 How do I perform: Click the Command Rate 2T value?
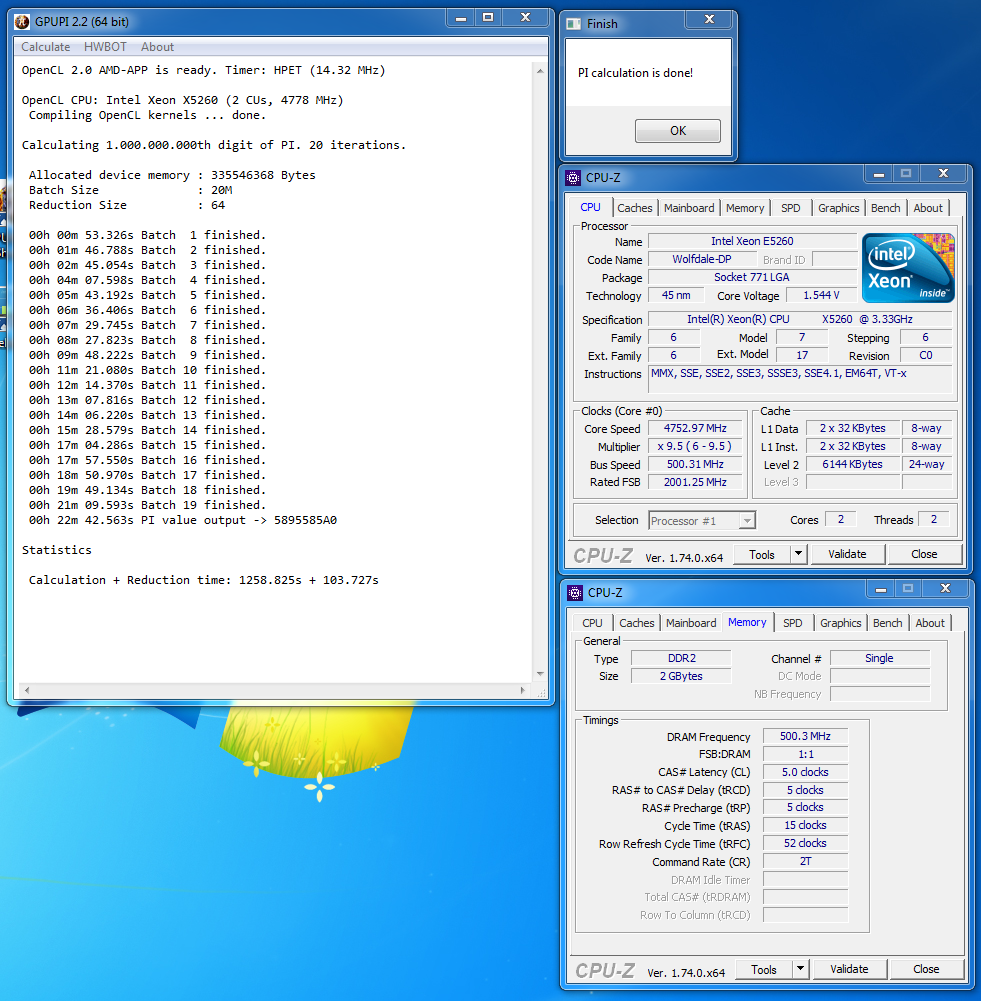[x=805, y=861]
